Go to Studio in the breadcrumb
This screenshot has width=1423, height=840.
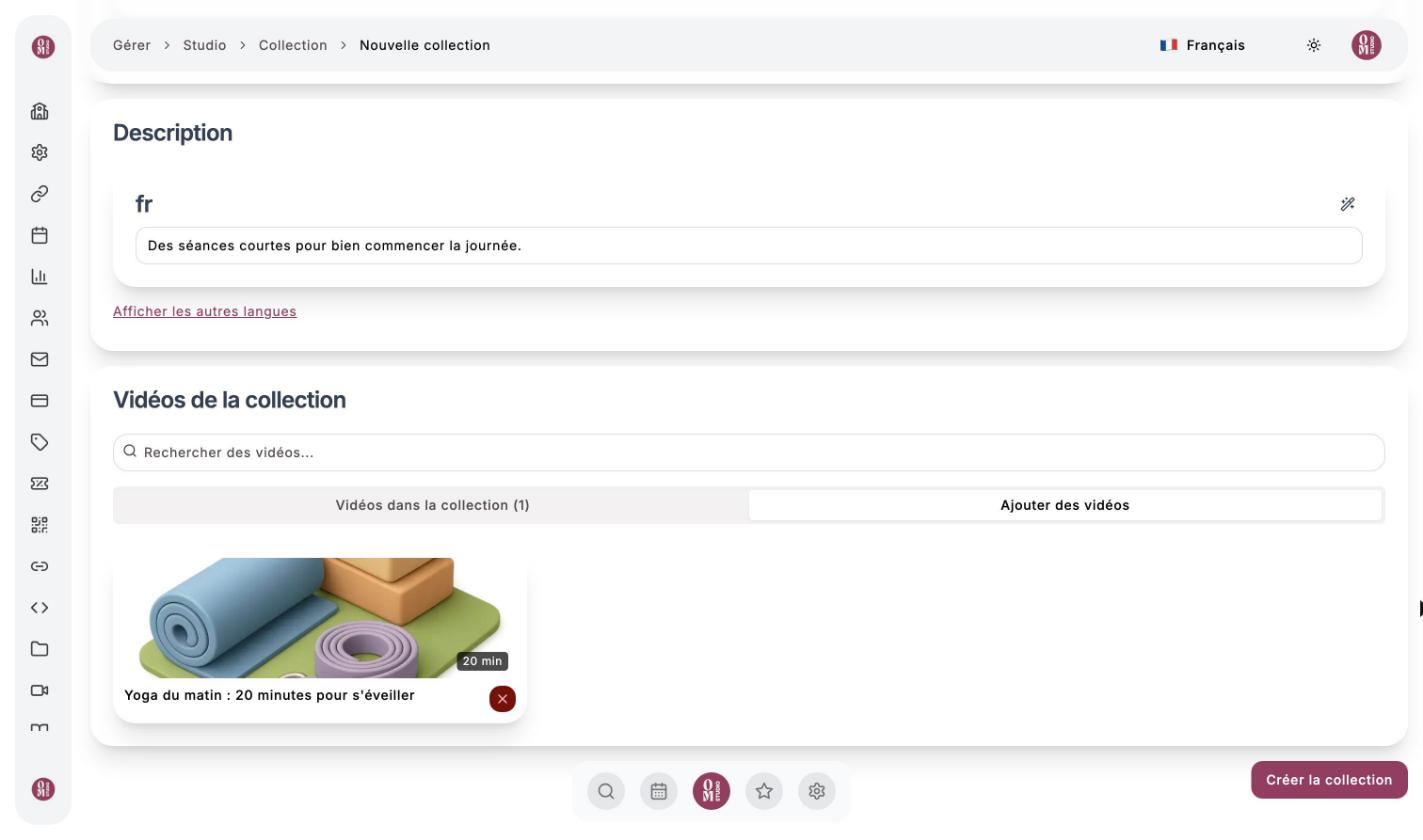(204, 45)
